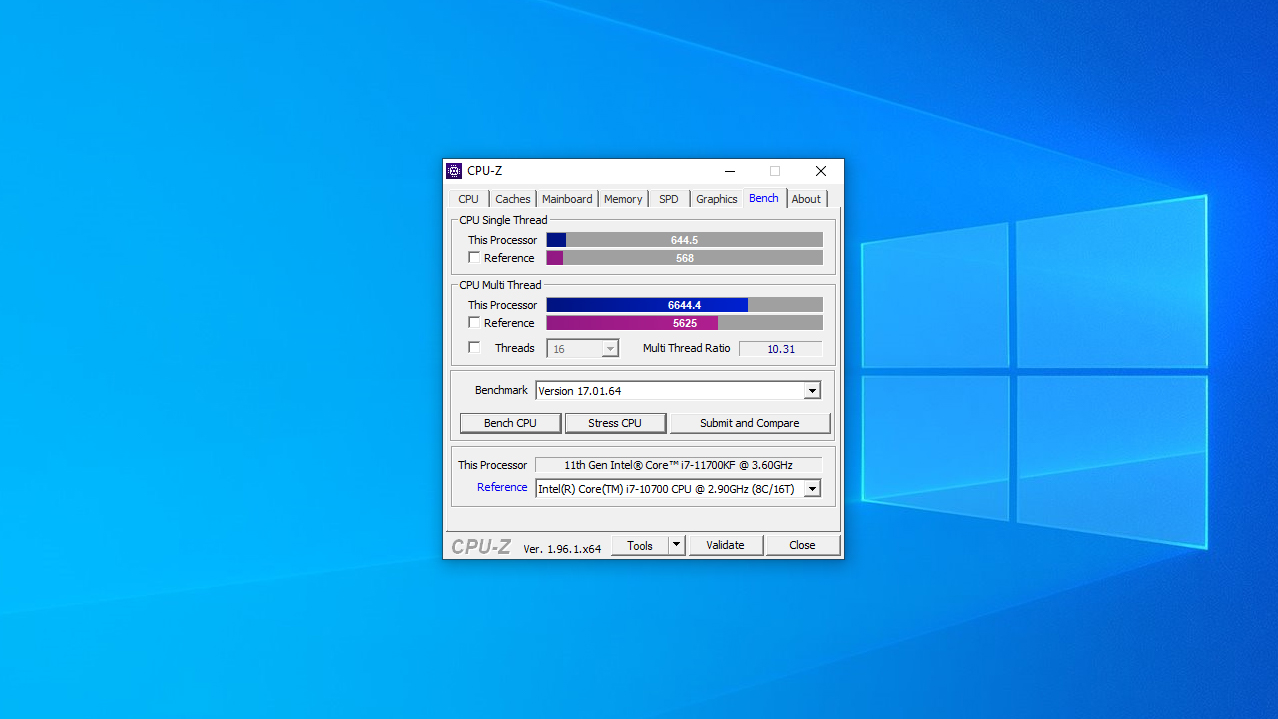Close the CPU-Z window via title bar X
Screen dimensions: 1278x719
(821, 171)
